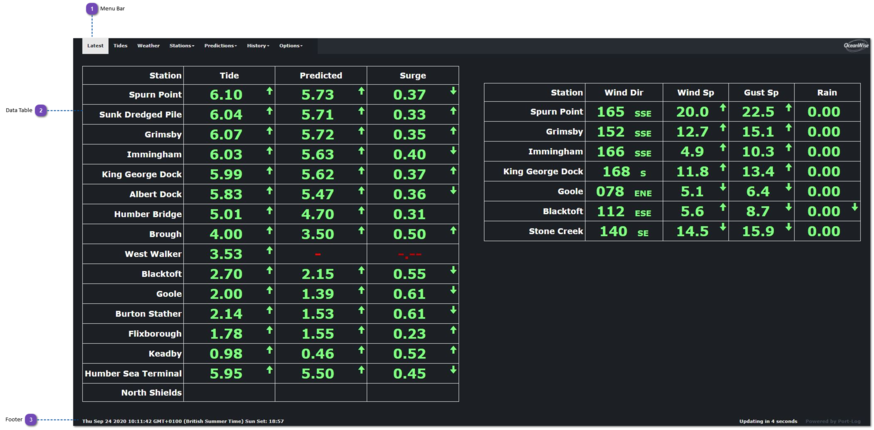Screen dimensions: 874x430
Task: Click the OceanWise logo
Action: pyautogui.click(x=856, y=46)
